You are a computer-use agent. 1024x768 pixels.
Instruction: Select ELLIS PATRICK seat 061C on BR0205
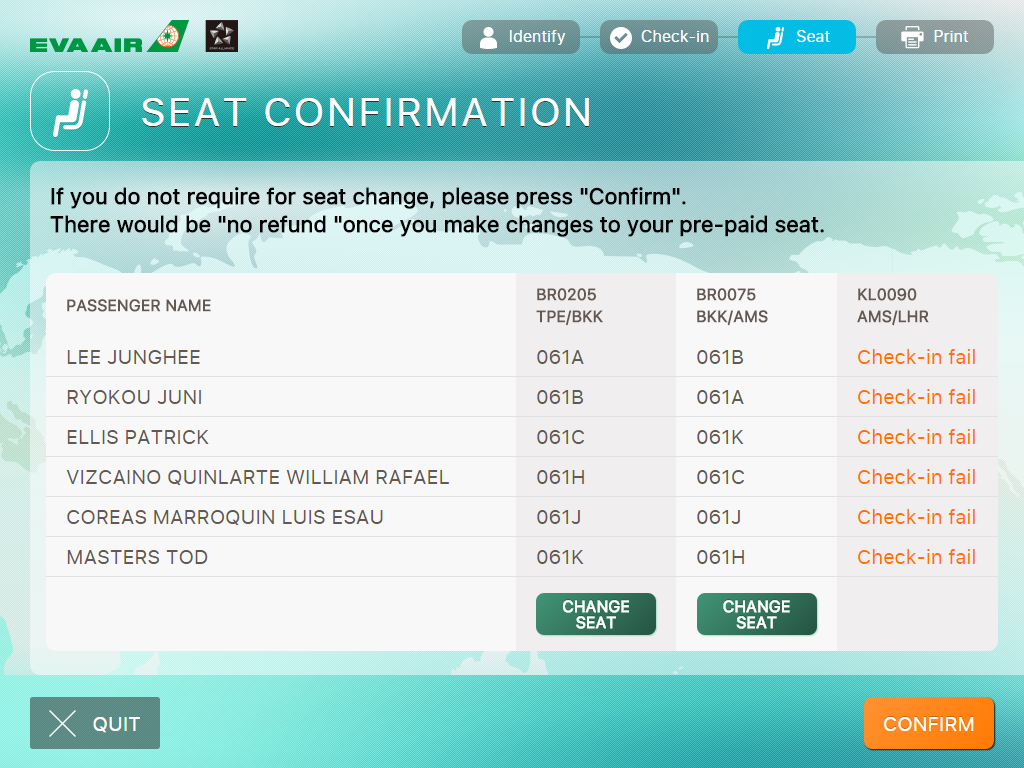pos(560,437)
